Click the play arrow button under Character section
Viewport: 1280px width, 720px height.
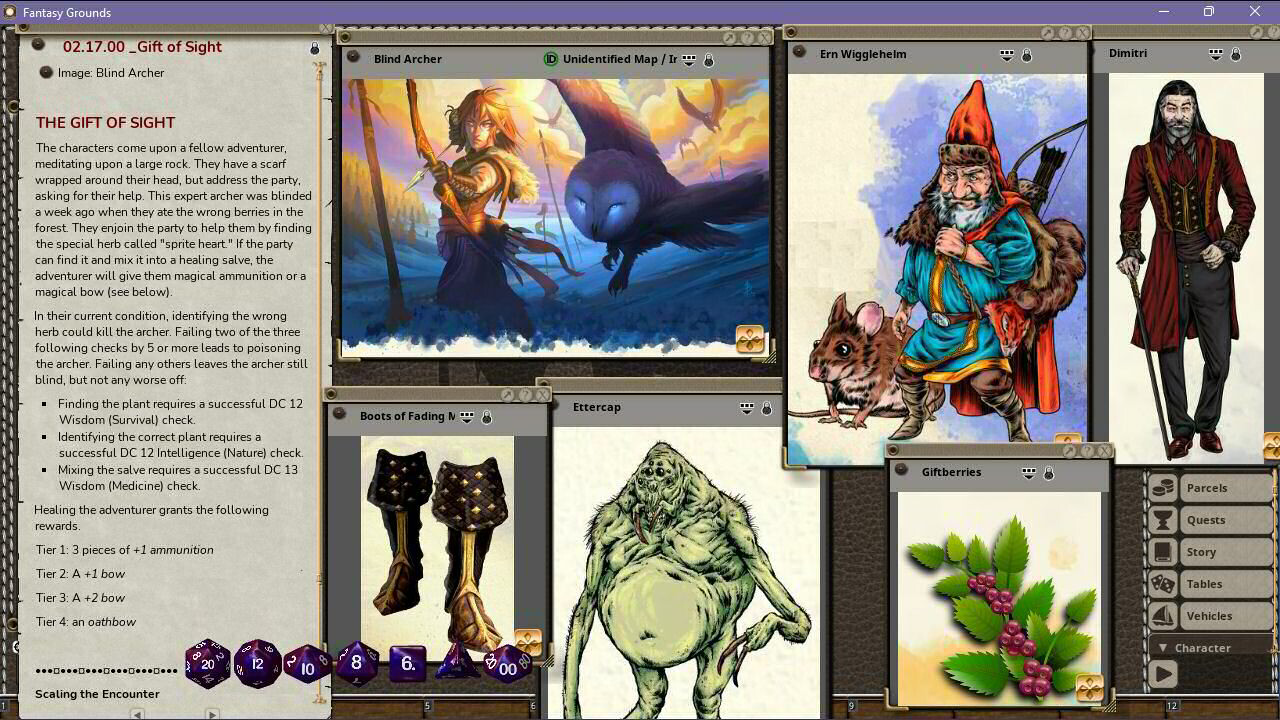[1163, 673]
